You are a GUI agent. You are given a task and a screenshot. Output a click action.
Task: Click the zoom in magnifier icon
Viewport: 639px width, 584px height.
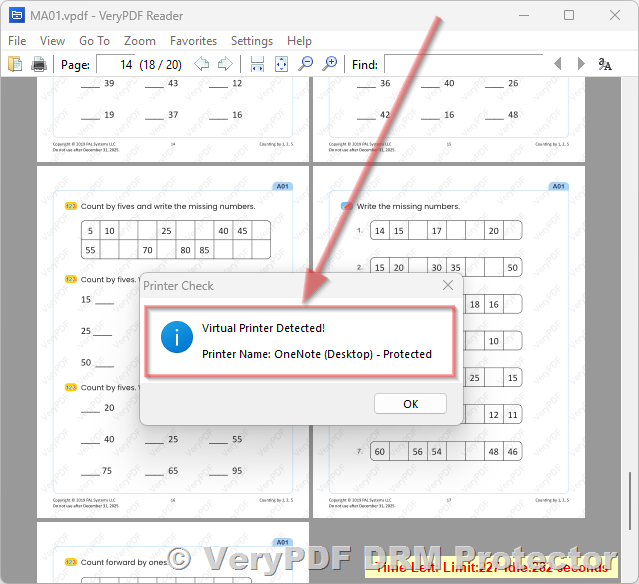[330, 64]
